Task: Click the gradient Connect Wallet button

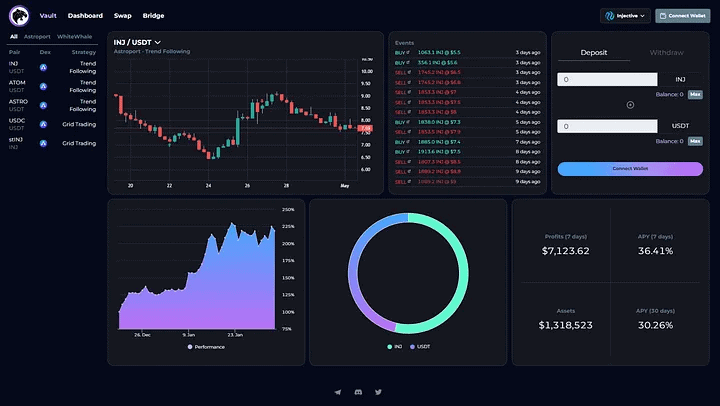Action: (x=630, y=169)
